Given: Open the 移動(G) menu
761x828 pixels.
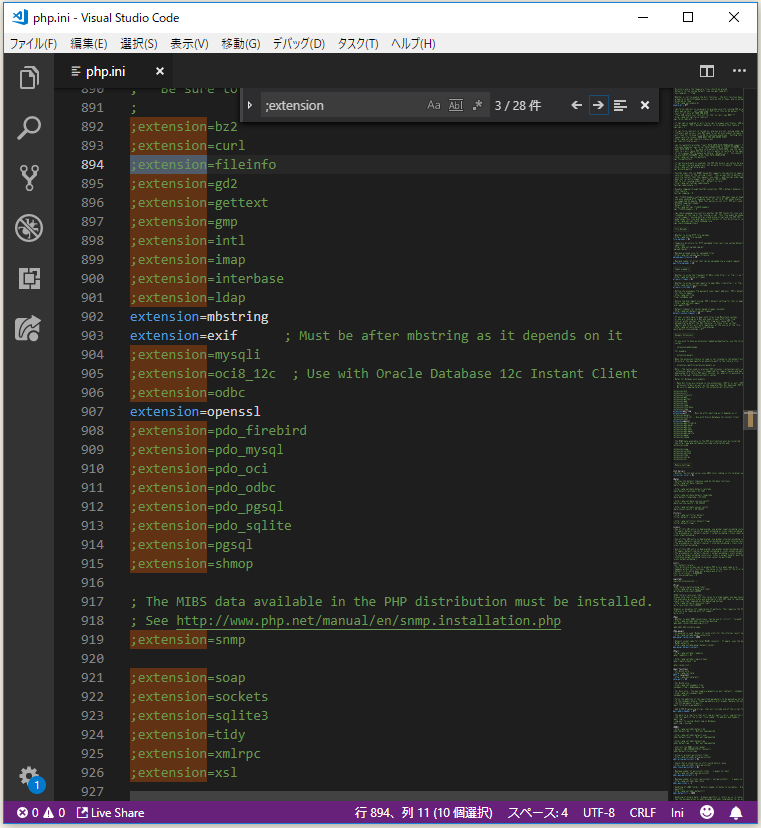Looking at the screenshot, I should 241,44.
